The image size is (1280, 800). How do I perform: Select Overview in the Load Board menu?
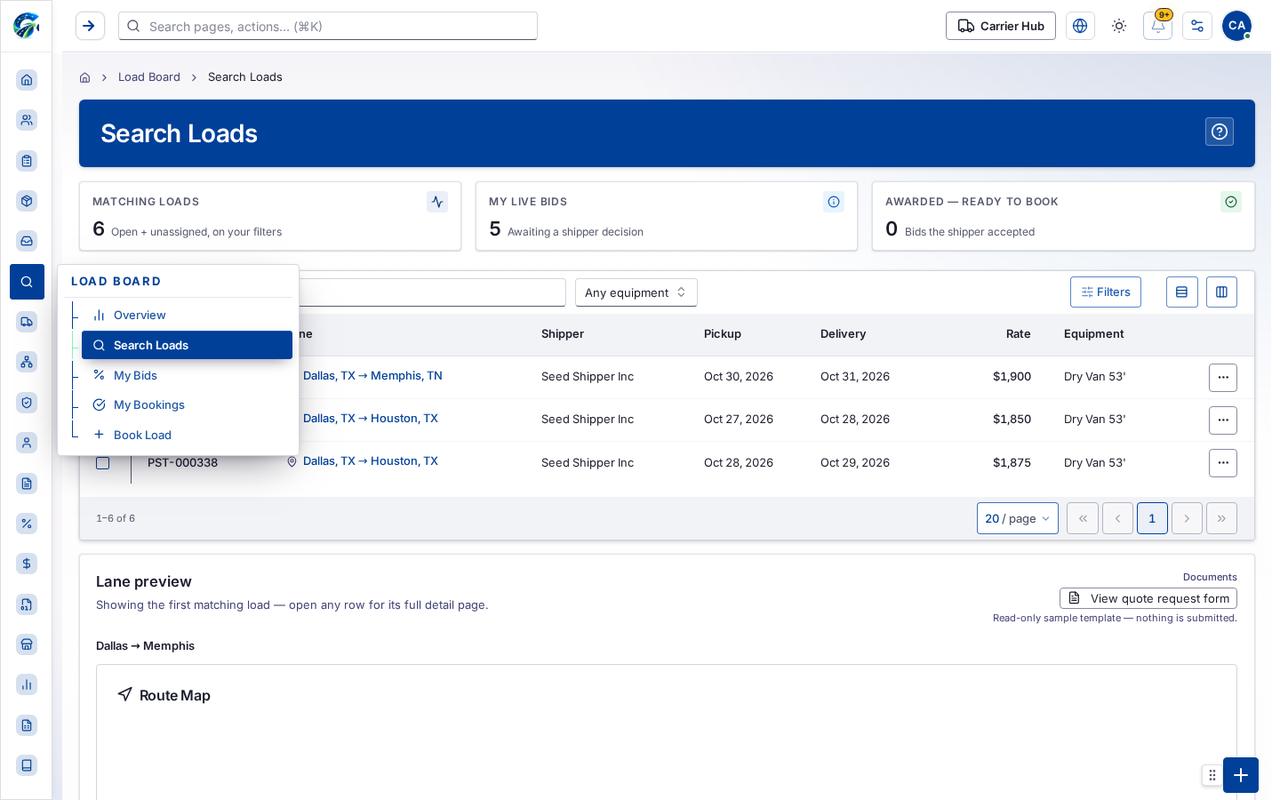[x=187, y=315]
